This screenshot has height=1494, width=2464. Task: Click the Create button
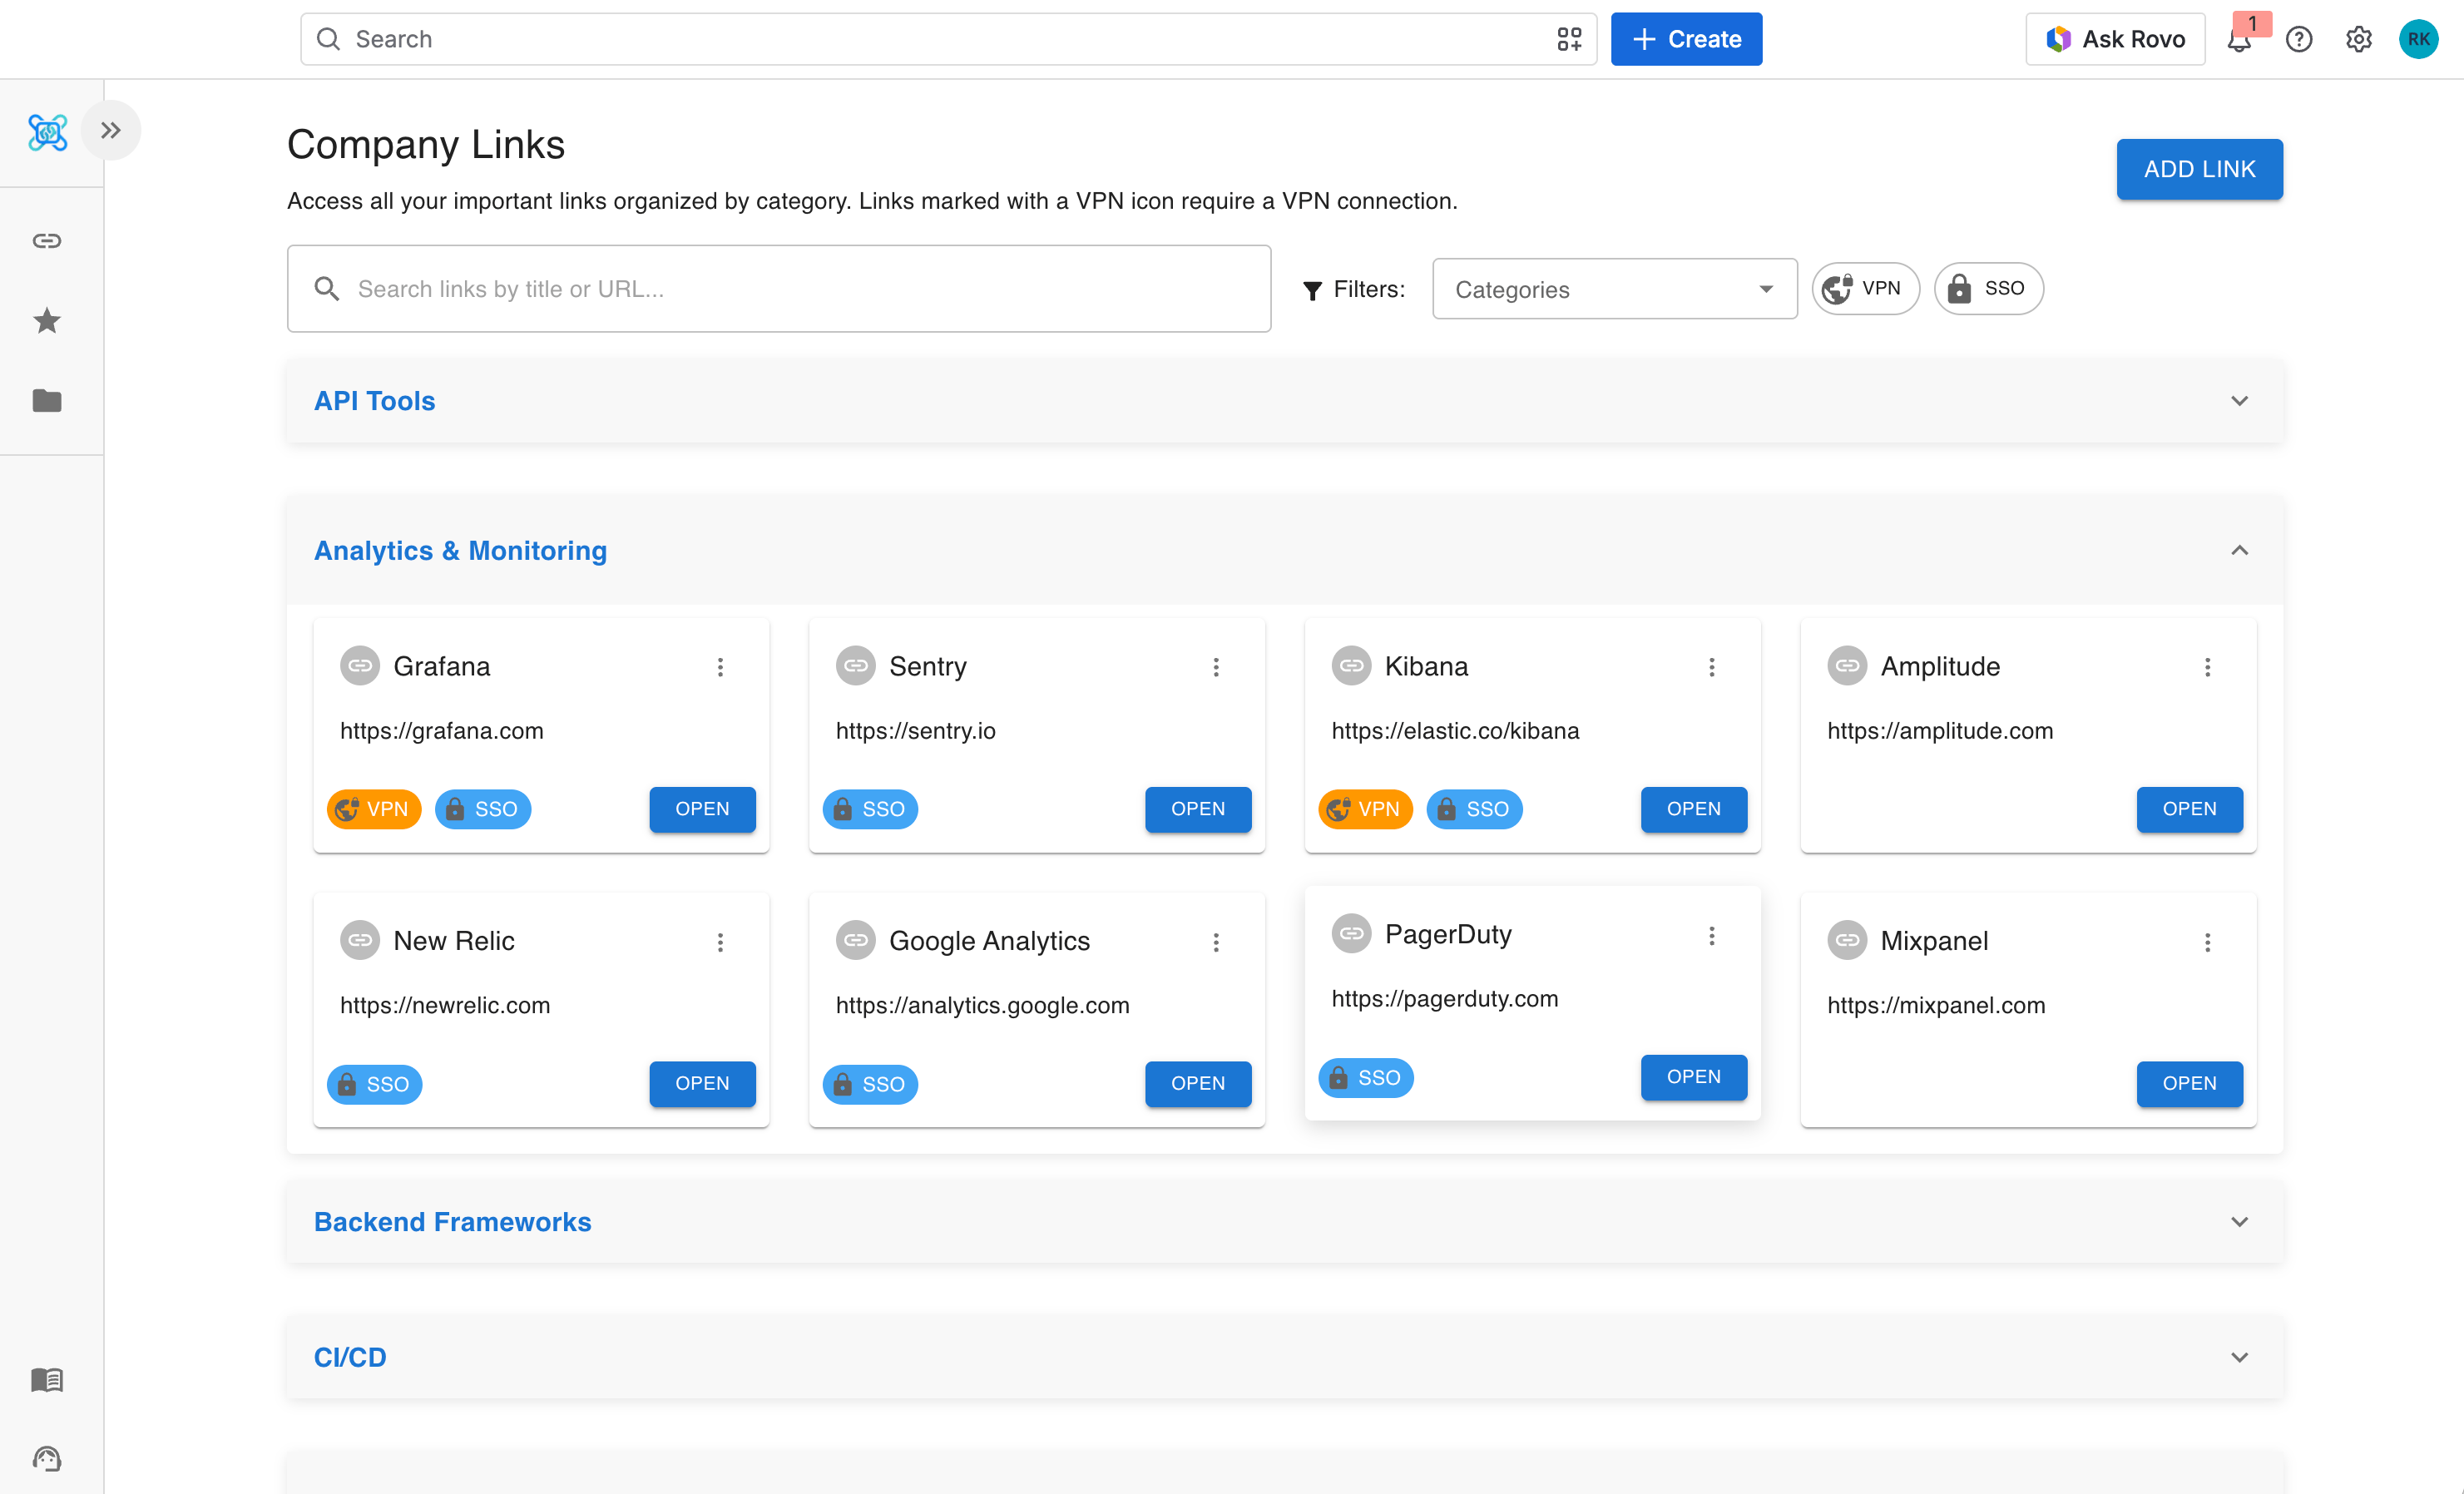pyautogui.click(x=1686, y=39)
